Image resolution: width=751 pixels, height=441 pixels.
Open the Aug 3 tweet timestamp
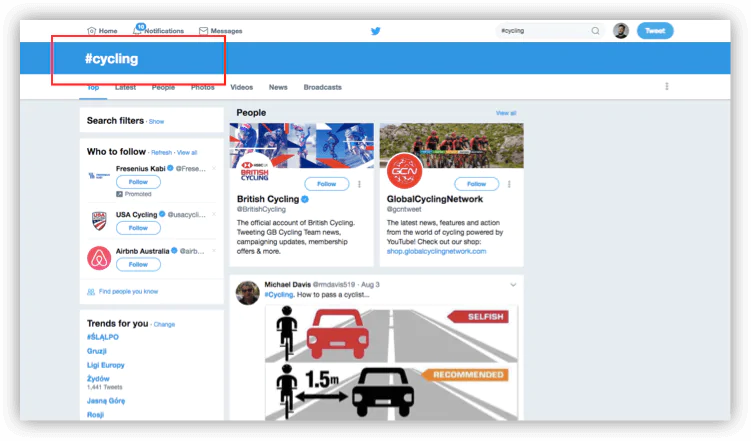[x=370, y=285]
